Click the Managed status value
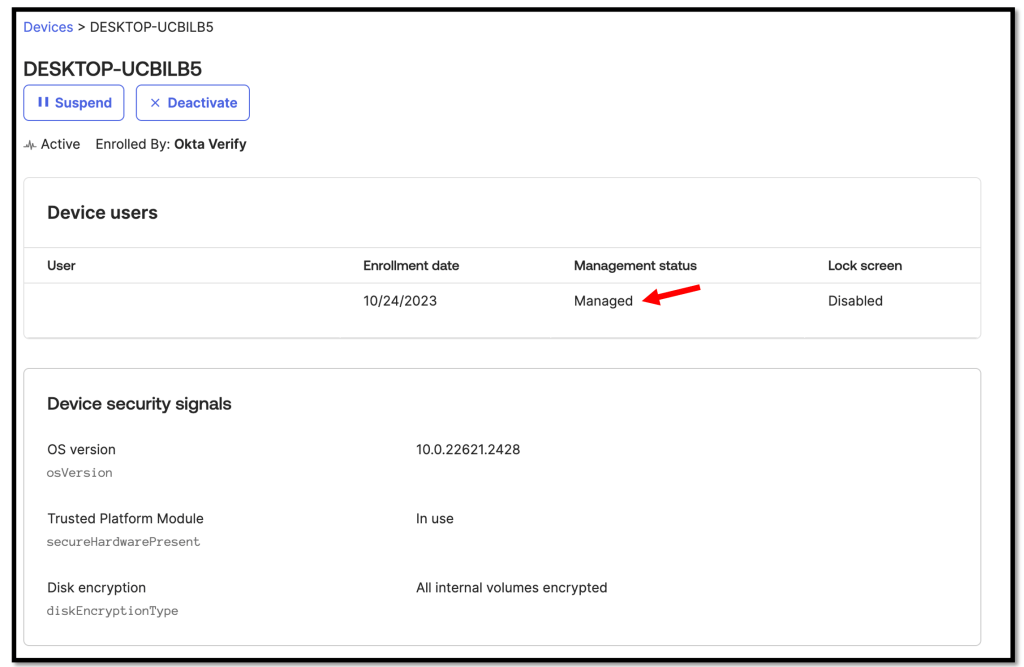 pyautogui.click(x=603, y=301)
